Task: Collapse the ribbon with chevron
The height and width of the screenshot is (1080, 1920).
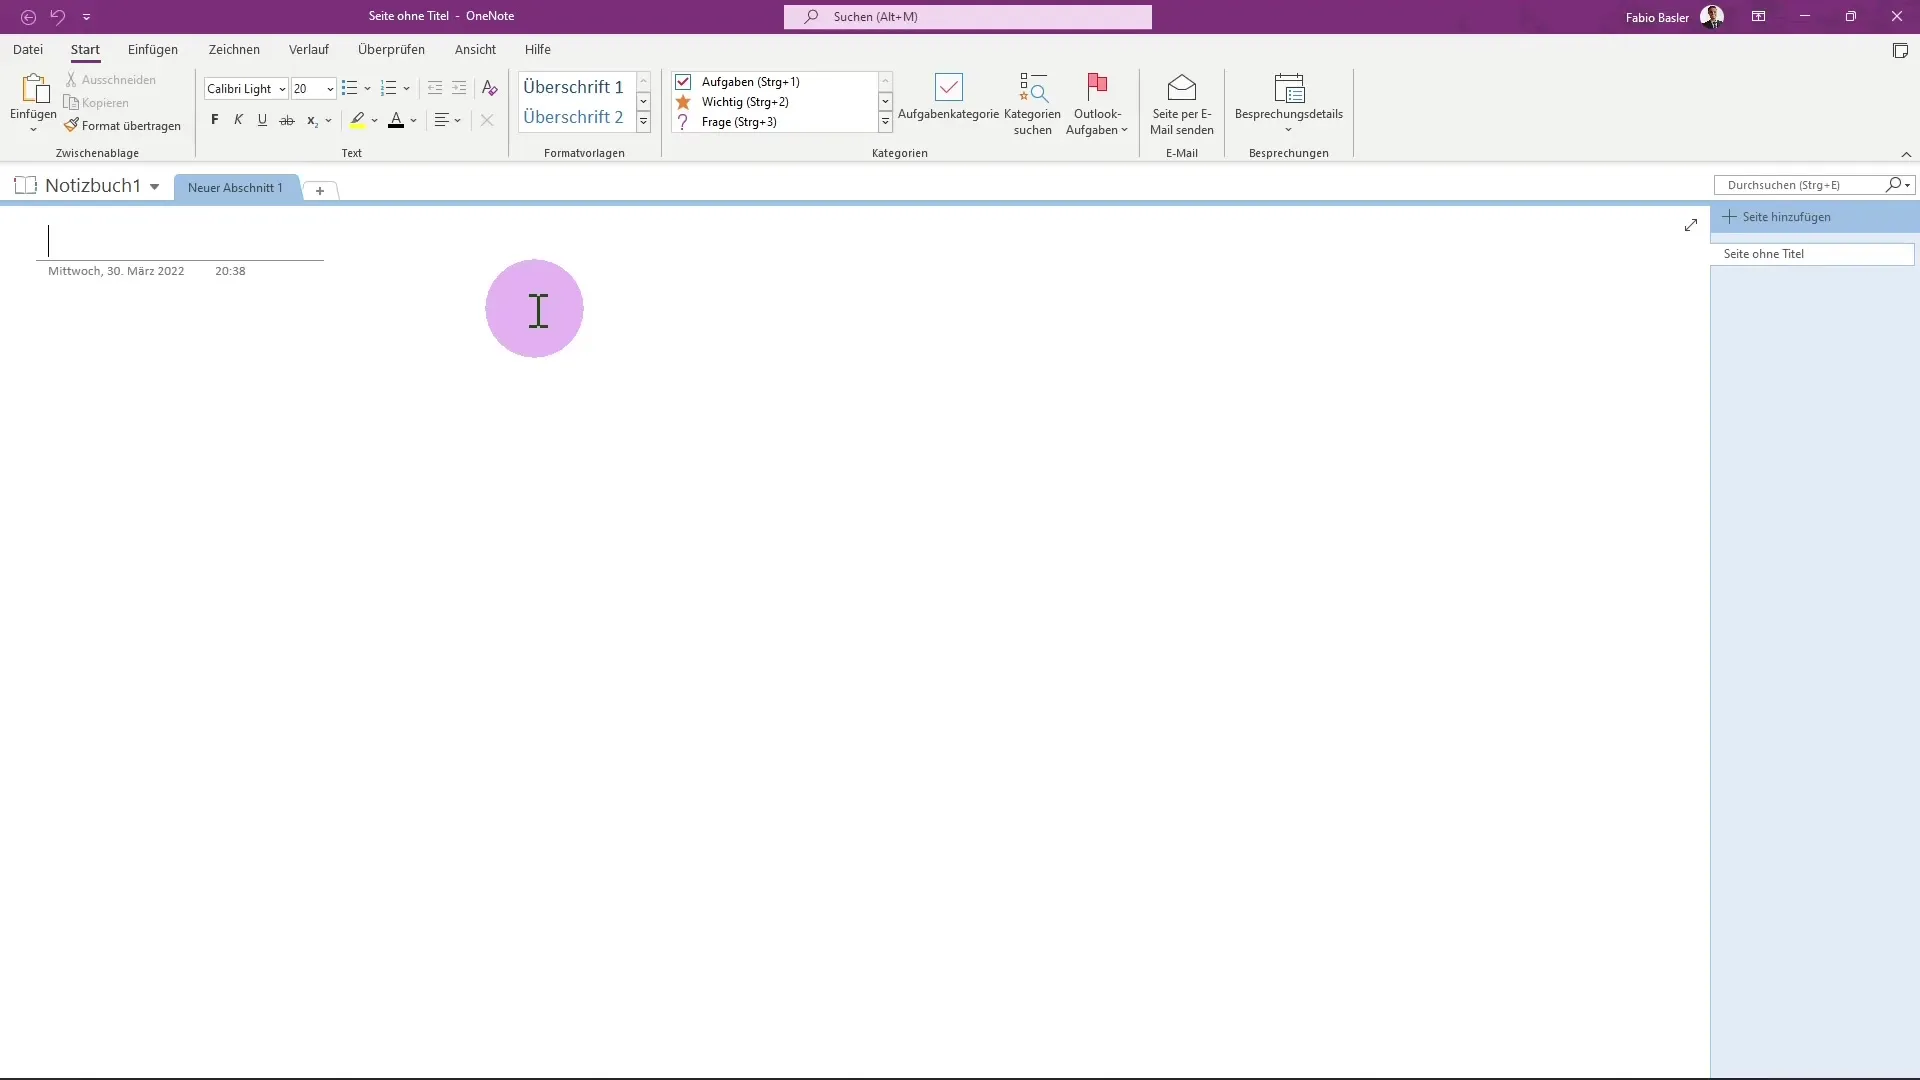Action: (x=1906, y=154)
